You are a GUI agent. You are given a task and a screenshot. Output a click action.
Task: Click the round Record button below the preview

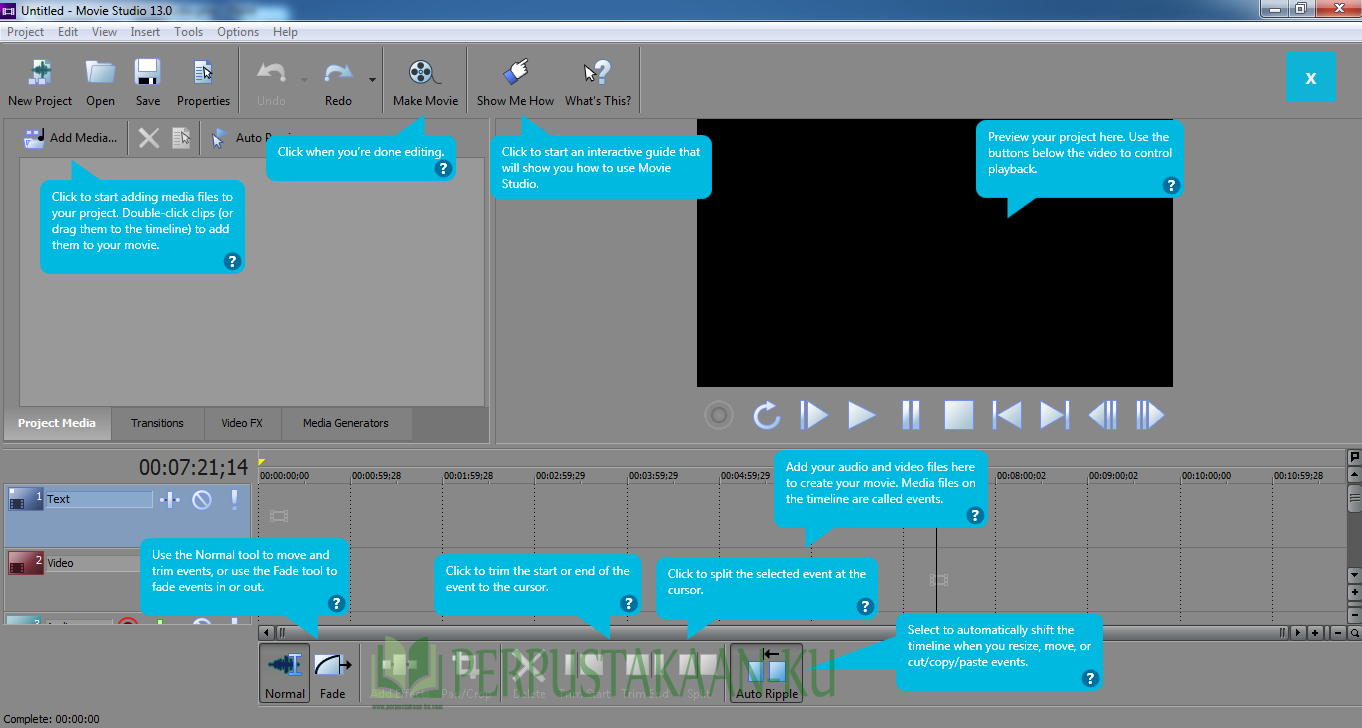coord(719,415)
